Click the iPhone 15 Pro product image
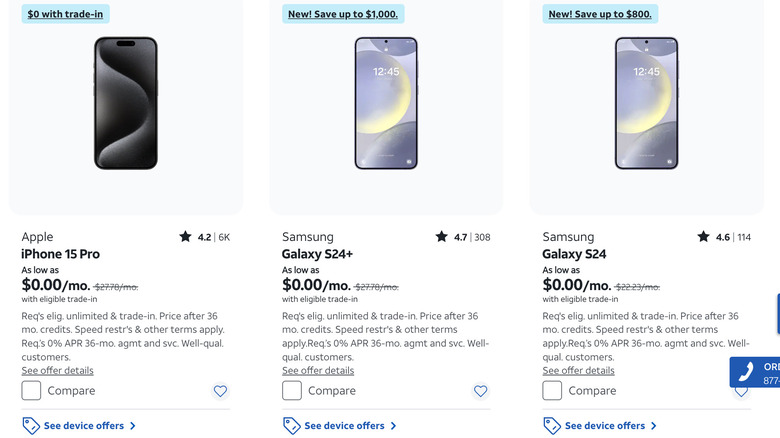 point(125,103)
